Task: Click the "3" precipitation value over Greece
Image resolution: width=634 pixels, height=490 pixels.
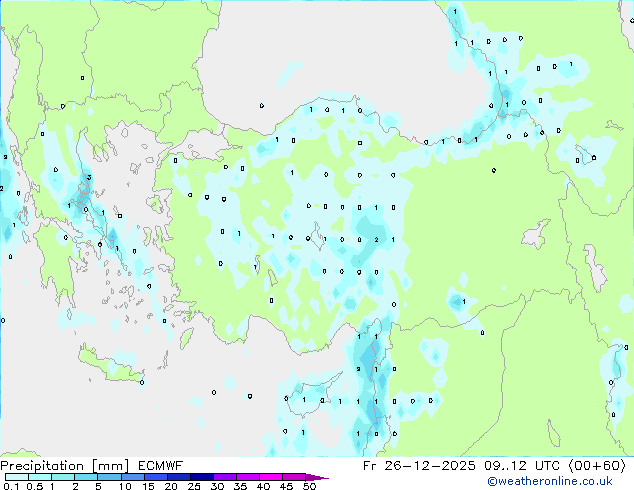Action: (x=89, y=177)
